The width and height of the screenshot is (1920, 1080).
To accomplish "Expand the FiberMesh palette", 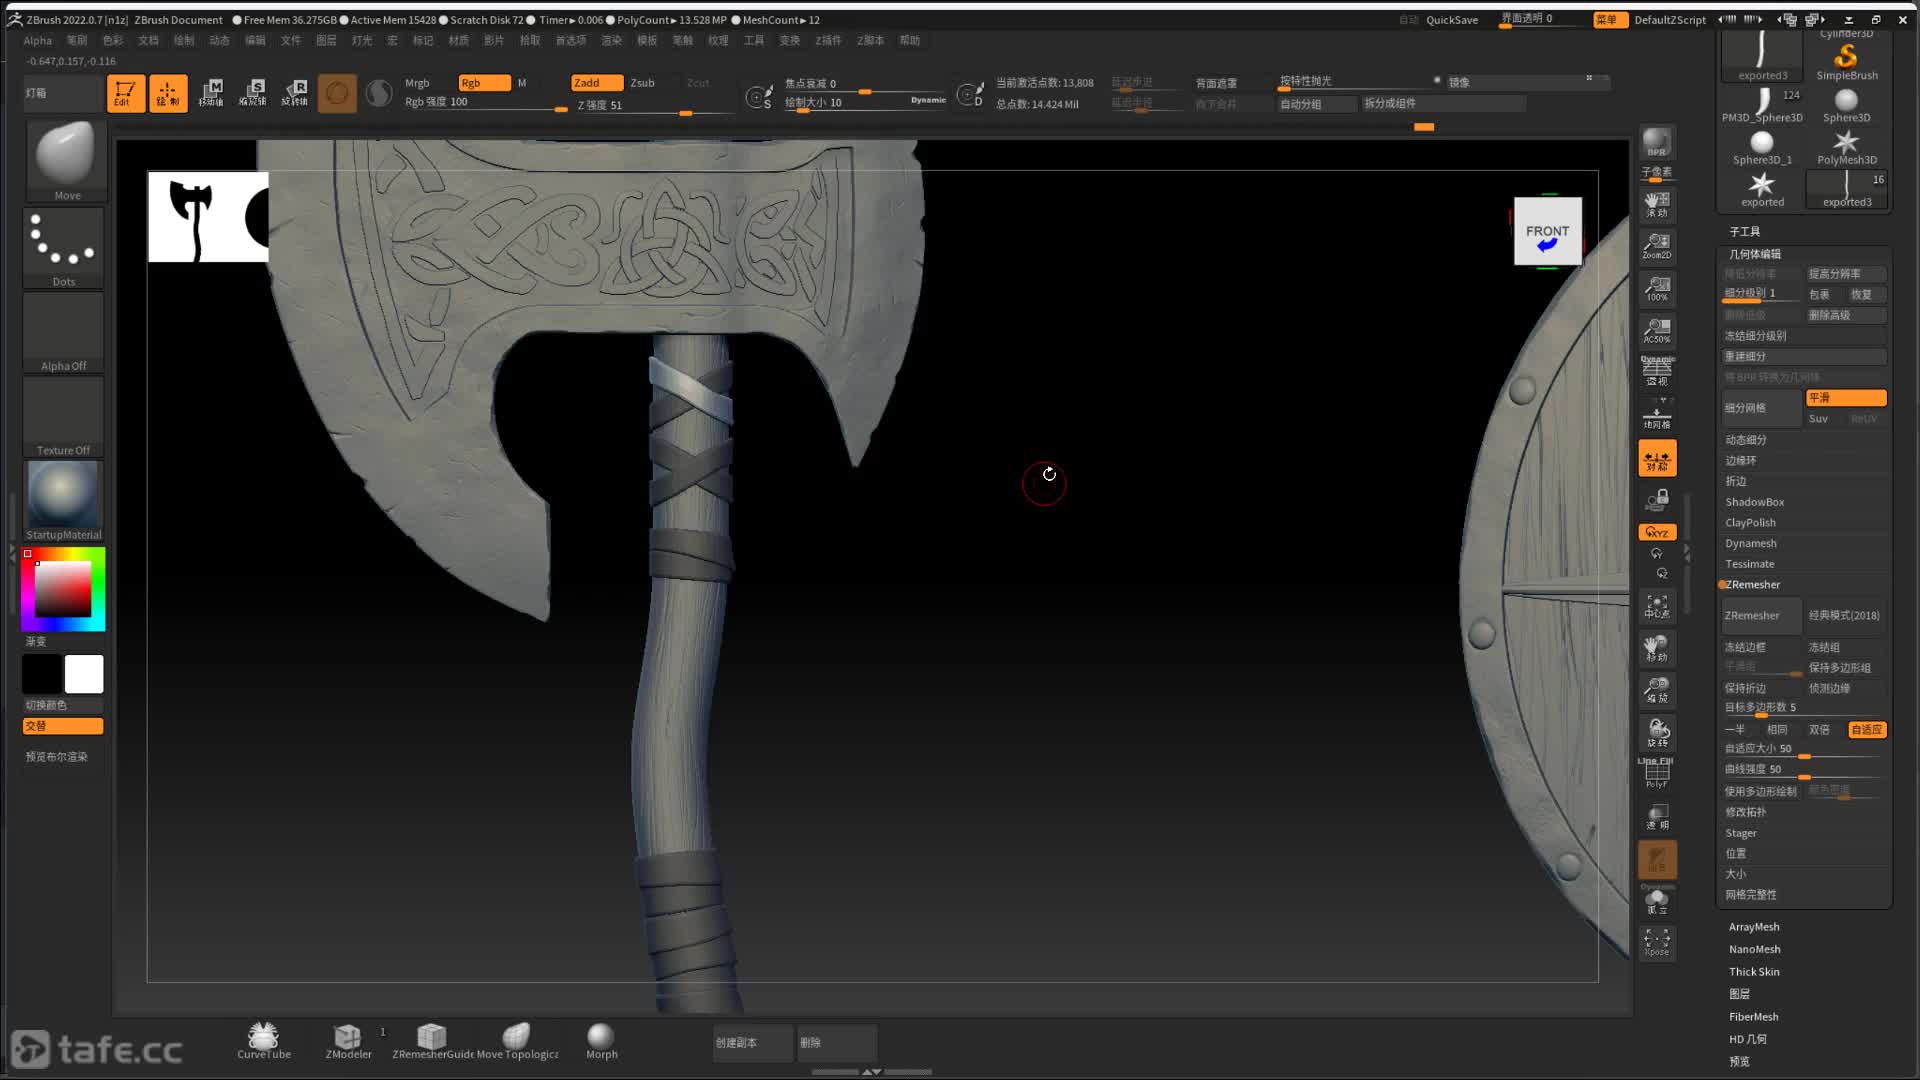I will click(1753, 1017).
